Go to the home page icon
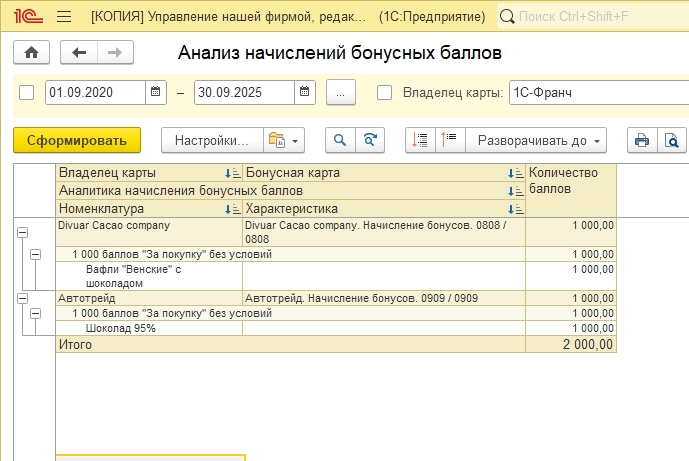 click(31, 53)
